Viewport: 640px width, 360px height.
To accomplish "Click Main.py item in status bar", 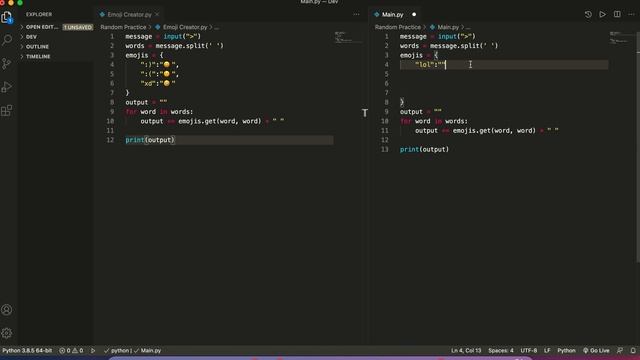I will pyautogui.click(x=148, y=351).
